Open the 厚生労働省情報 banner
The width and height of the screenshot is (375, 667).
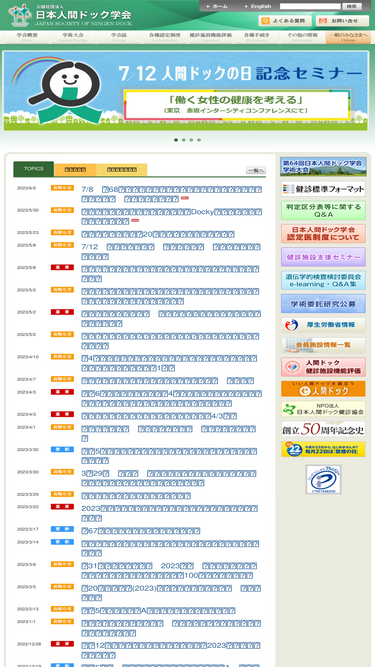tap(323, 325)
